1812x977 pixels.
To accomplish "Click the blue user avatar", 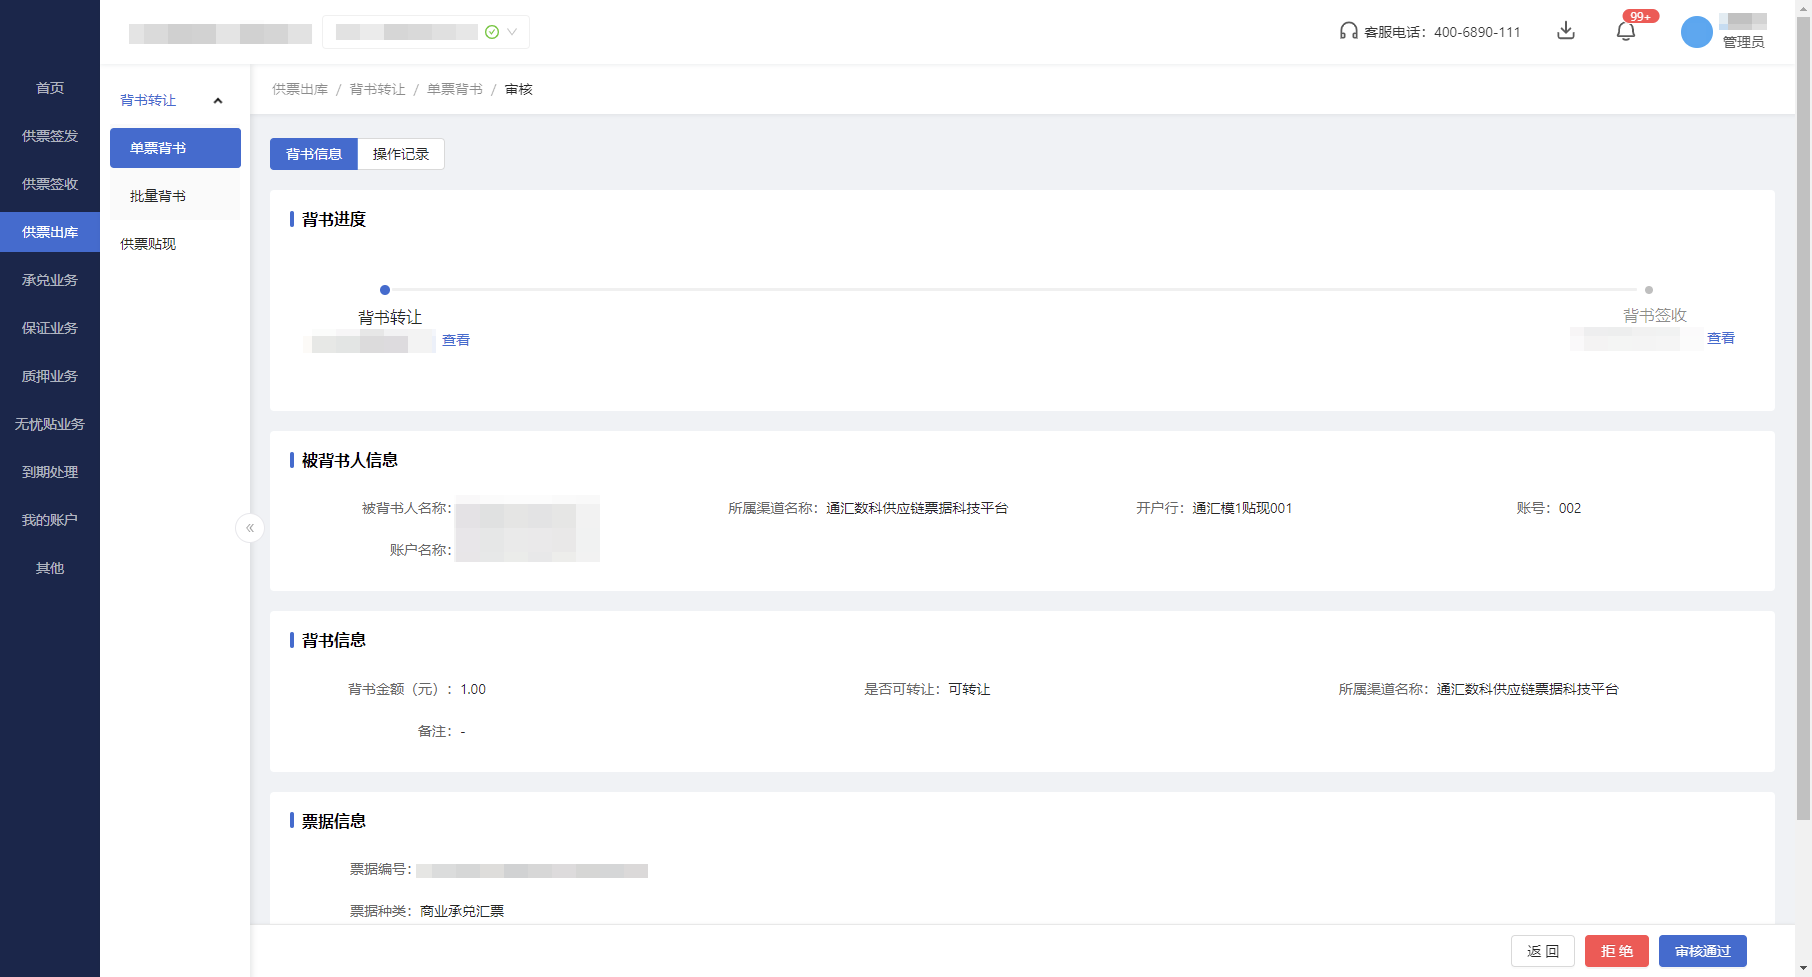I will coord(1696,32).
